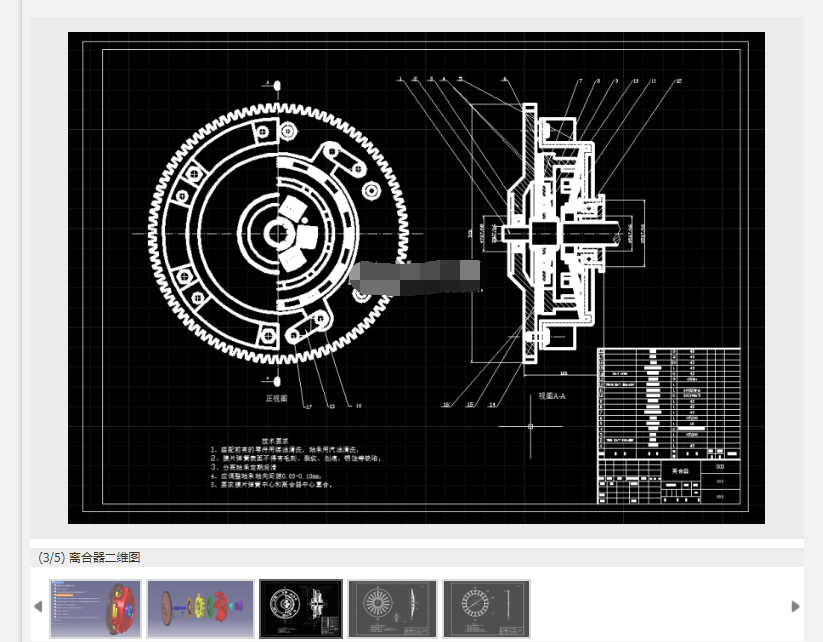Screen dimensions: 823x642
Task: Click the previous thumbnails left arrow
Action: point(38,607)
